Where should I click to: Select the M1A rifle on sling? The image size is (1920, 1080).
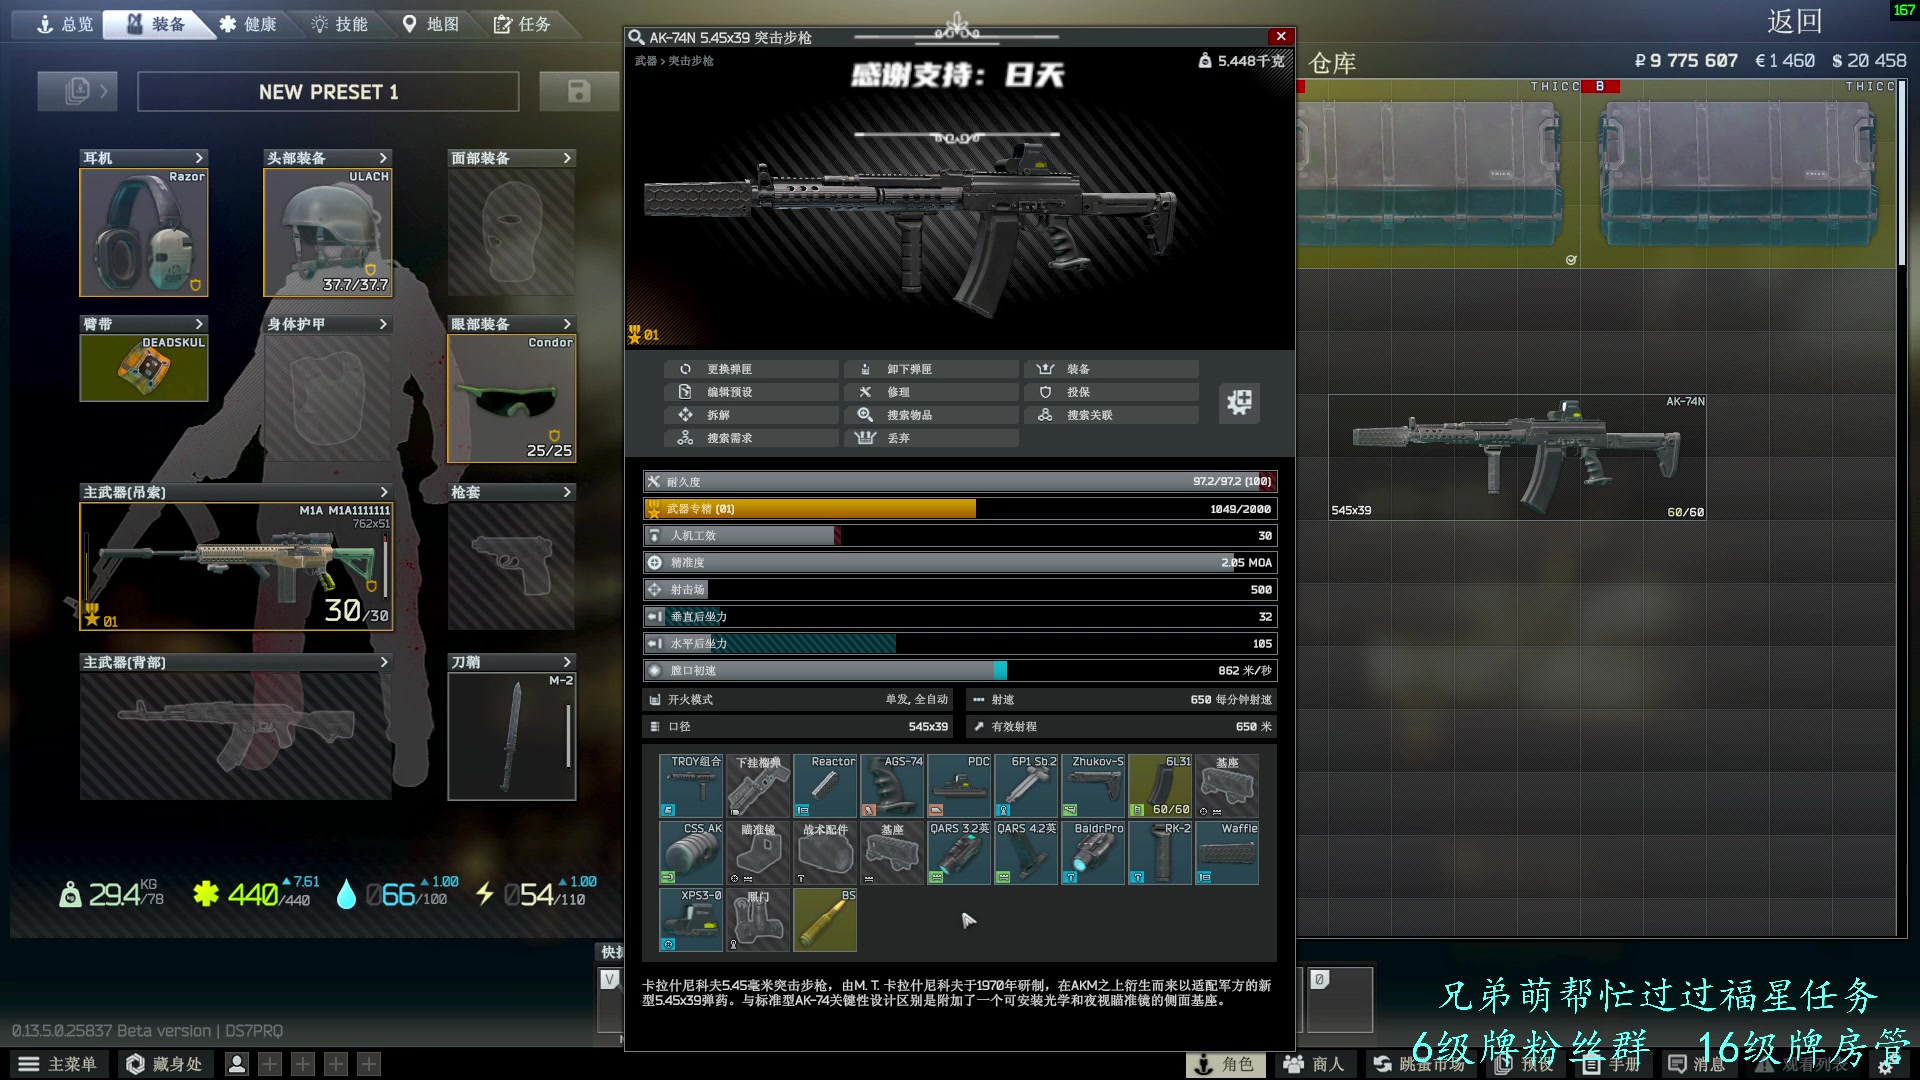236,566
